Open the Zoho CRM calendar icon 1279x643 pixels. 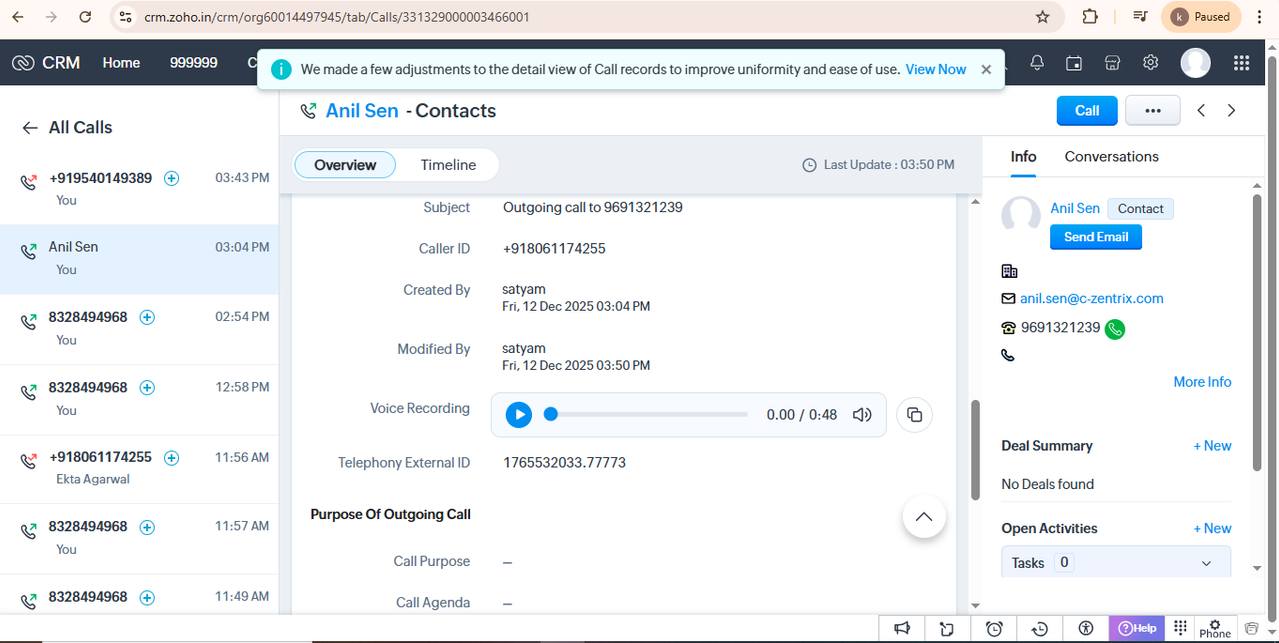pyautogui.click(x=1073, y=62)
